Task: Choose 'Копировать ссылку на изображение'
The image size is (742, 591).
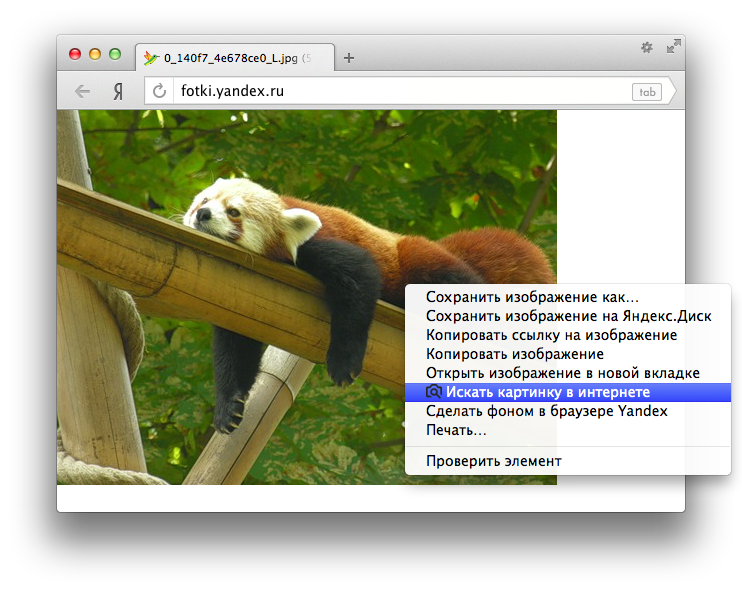Action: [x=551, y=335]
